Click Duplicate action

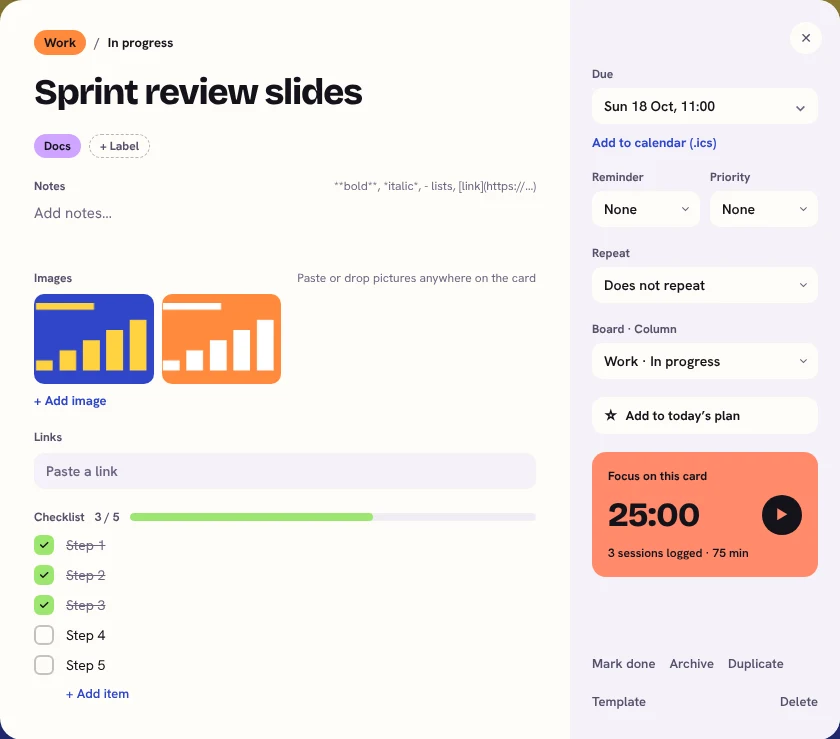coord(755,663)
